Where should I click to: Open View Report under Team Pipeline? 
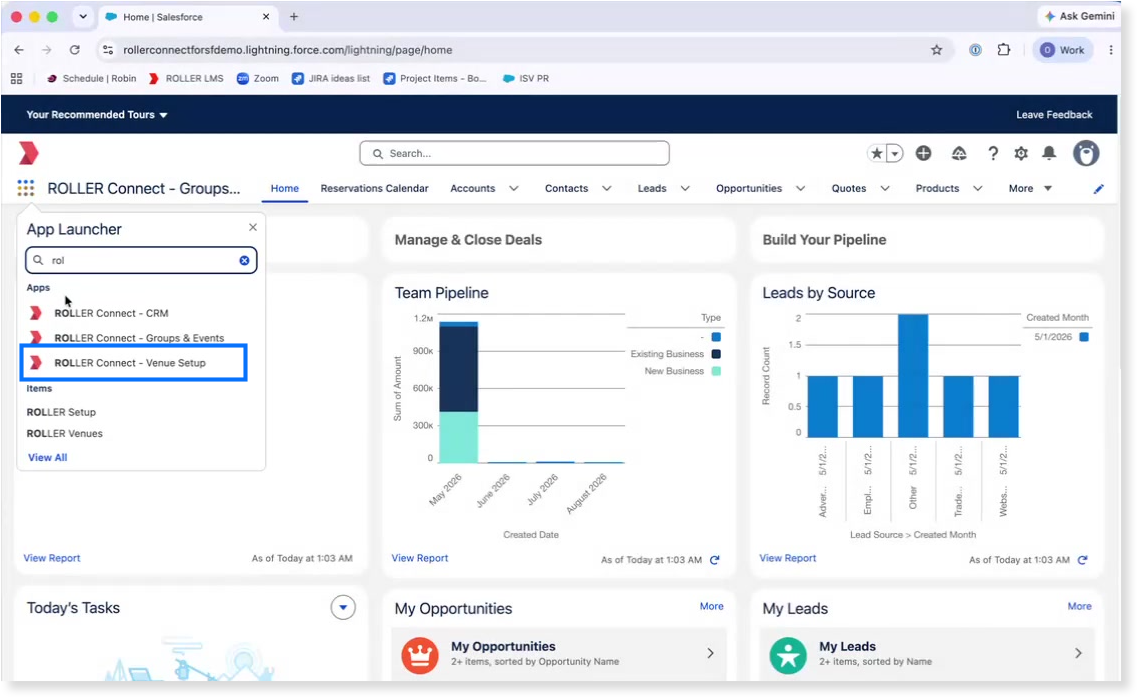pos(420,558)
